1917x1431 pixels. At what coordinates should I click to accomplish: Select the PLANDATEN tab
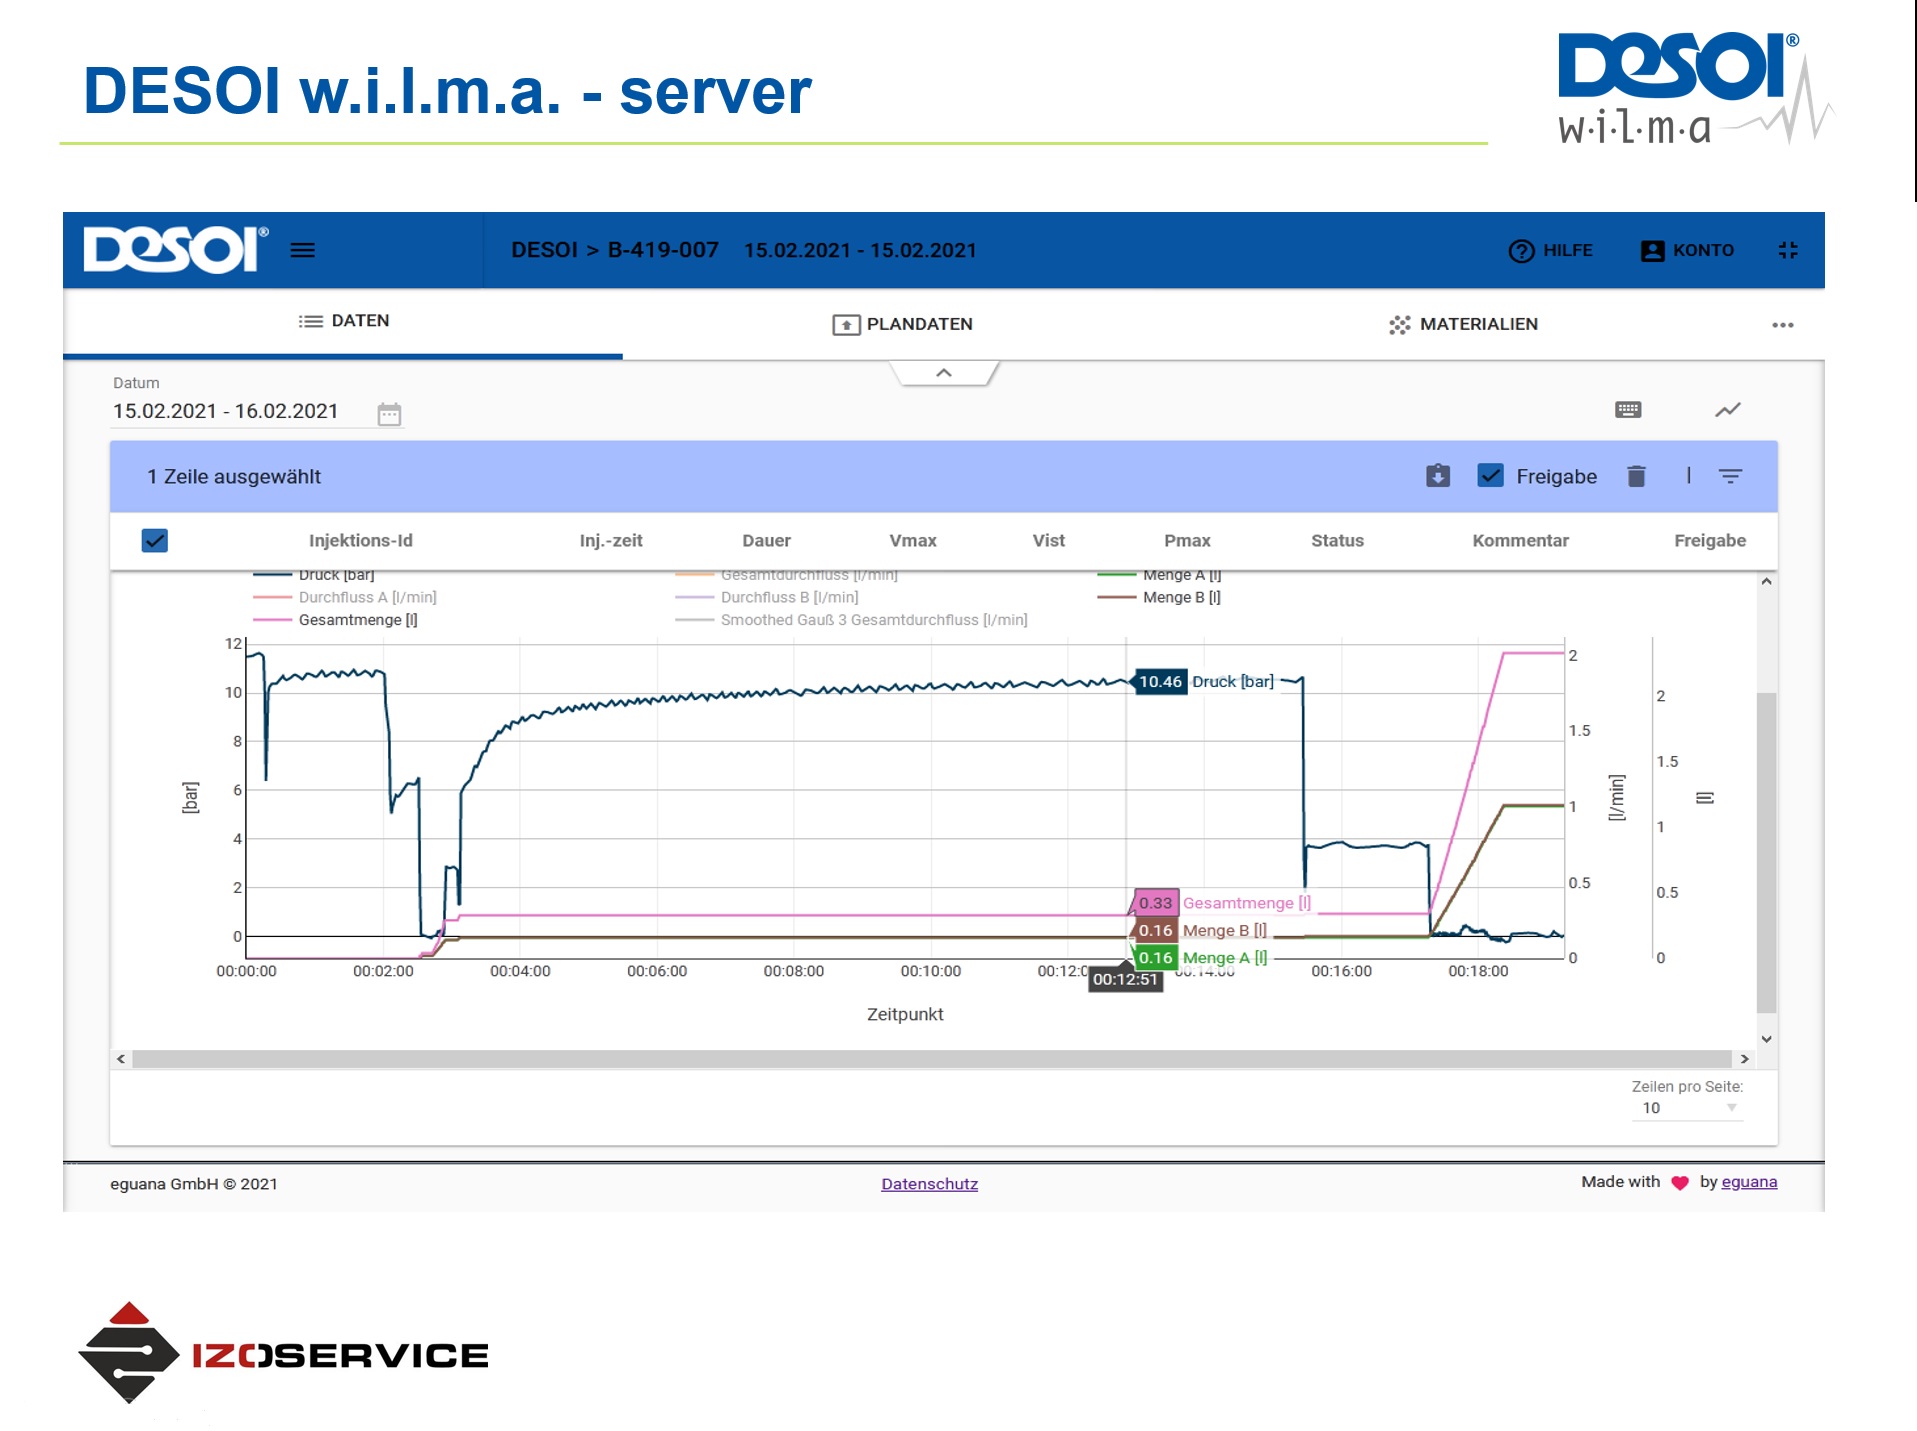click(x=903, y=324)
